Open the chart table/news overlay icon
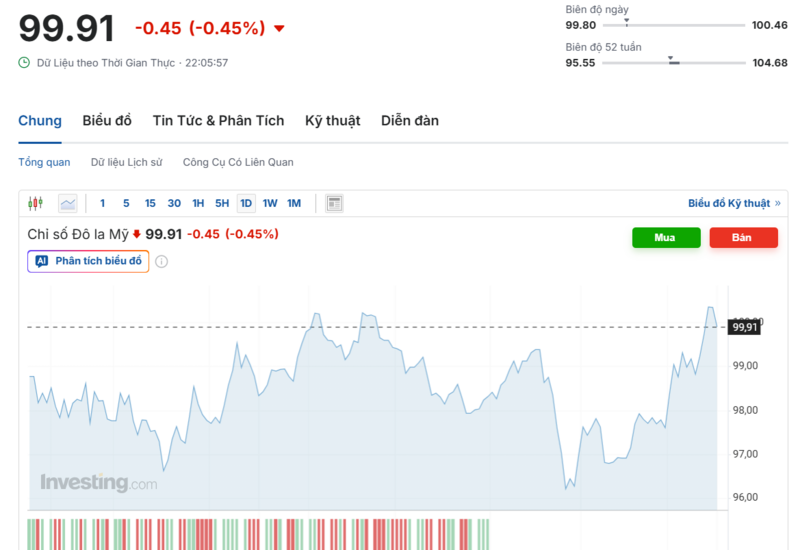 click(x=334, y=203)
